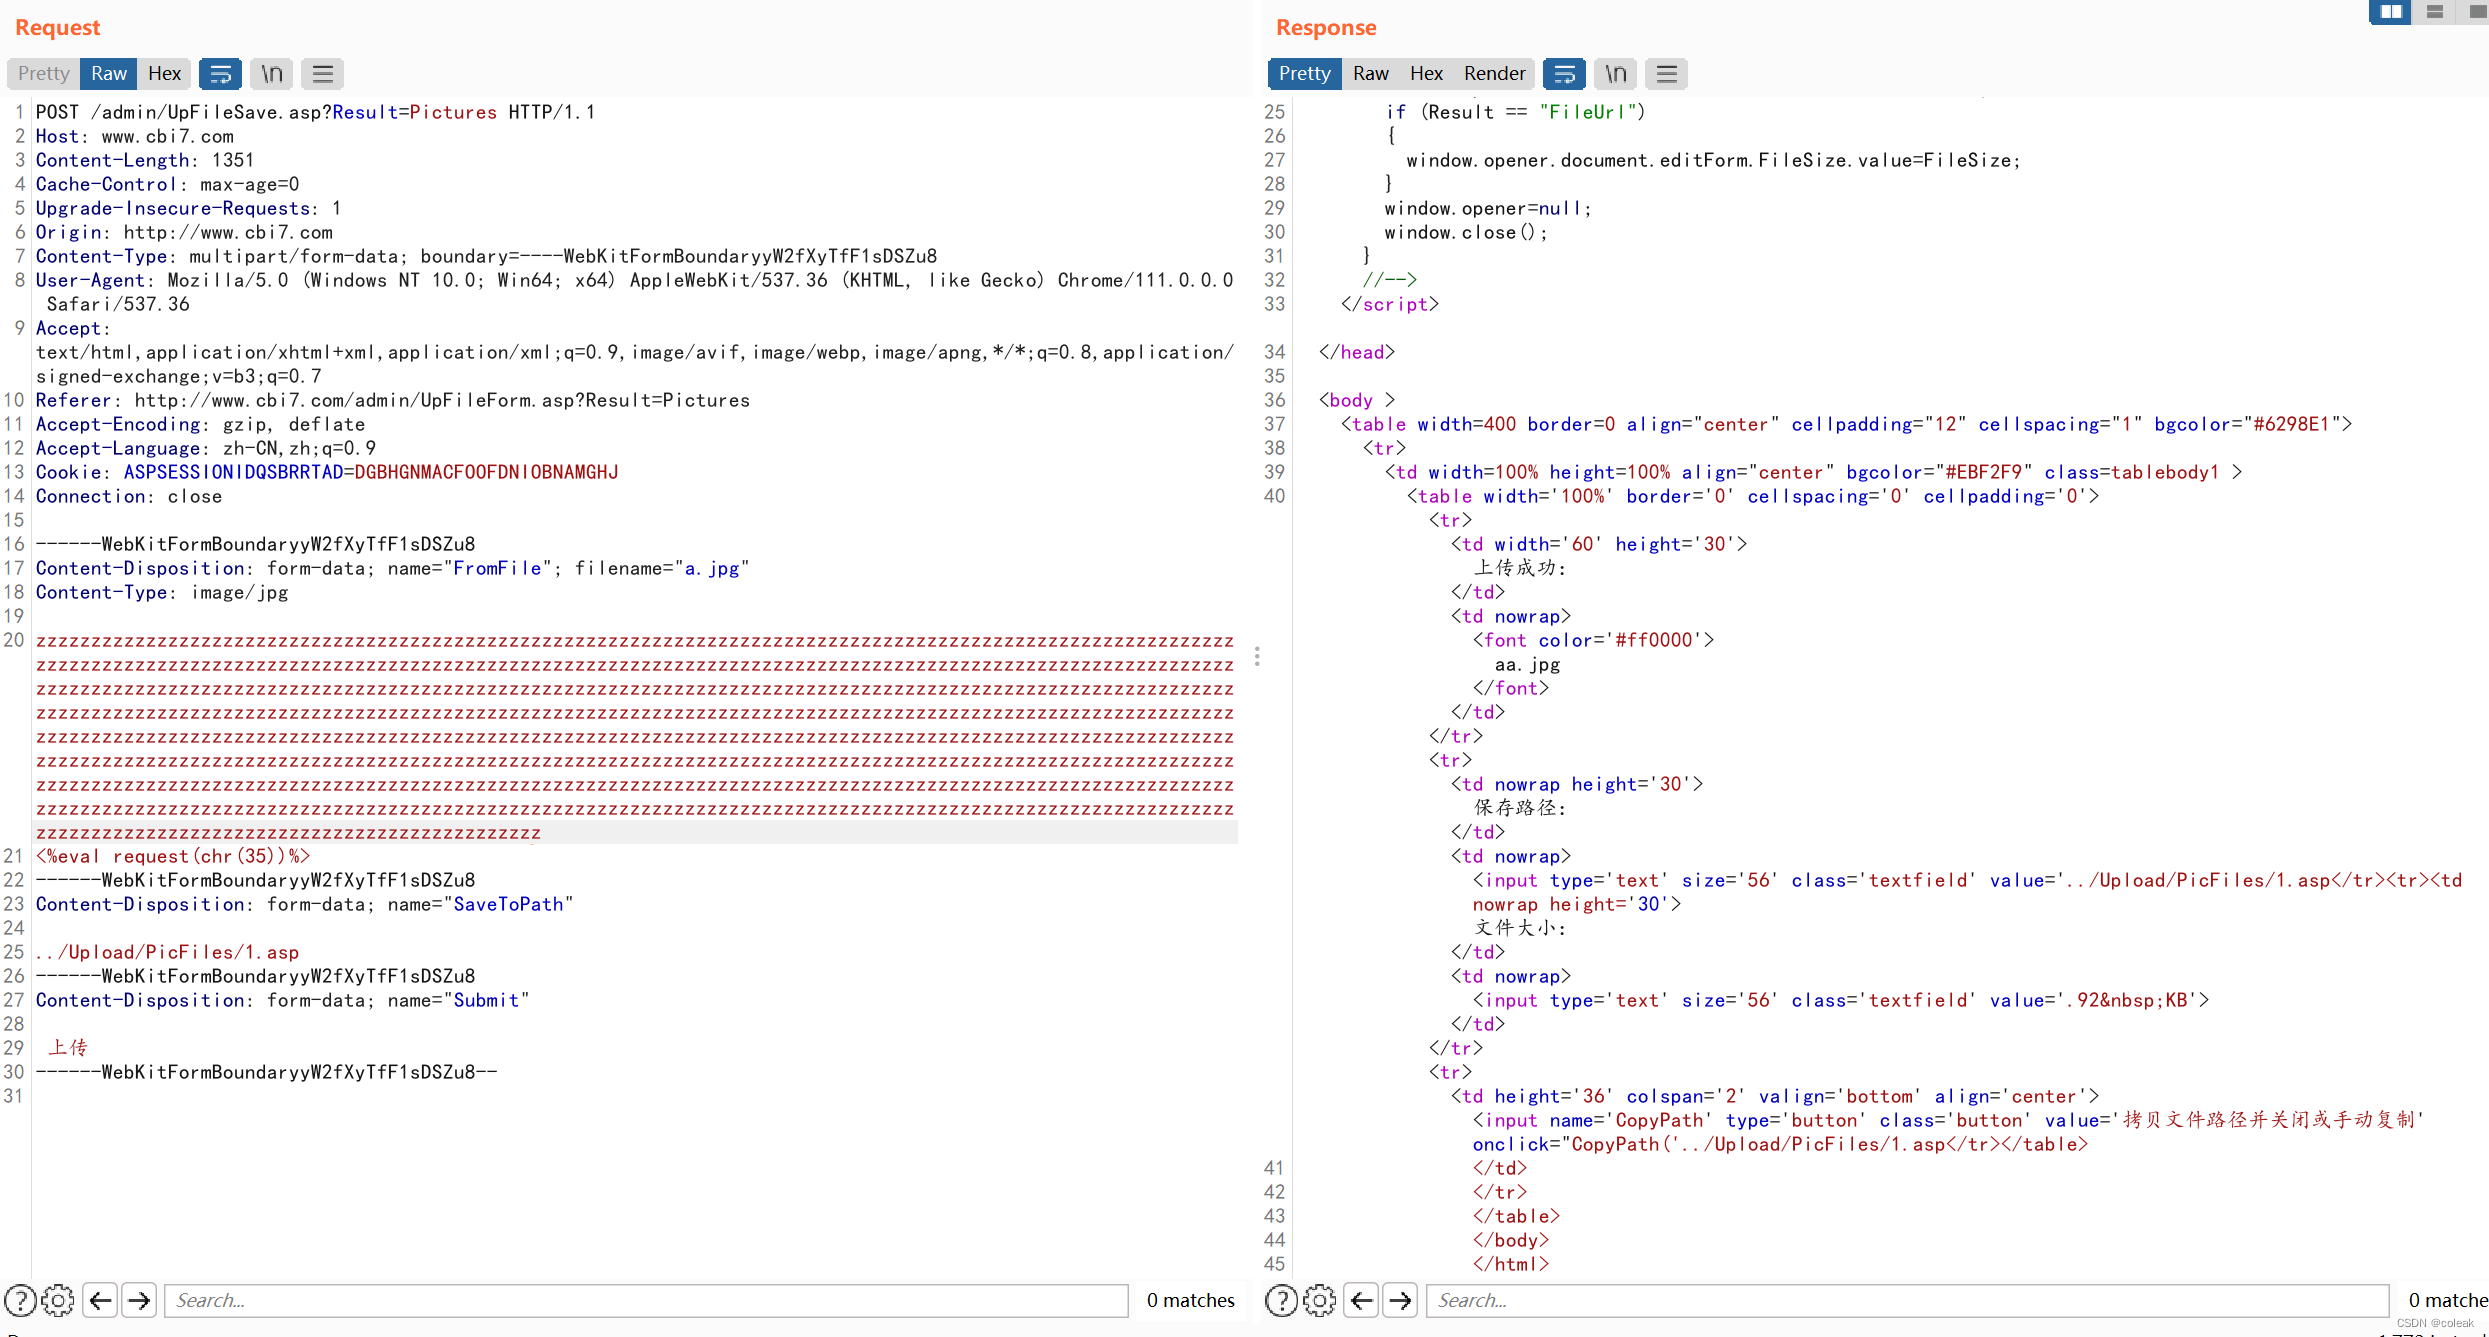Switch to Hex view in the Request panel
Image resolution: width=2489 pixels, height=1337 pixels.
[x=164, y=73]
